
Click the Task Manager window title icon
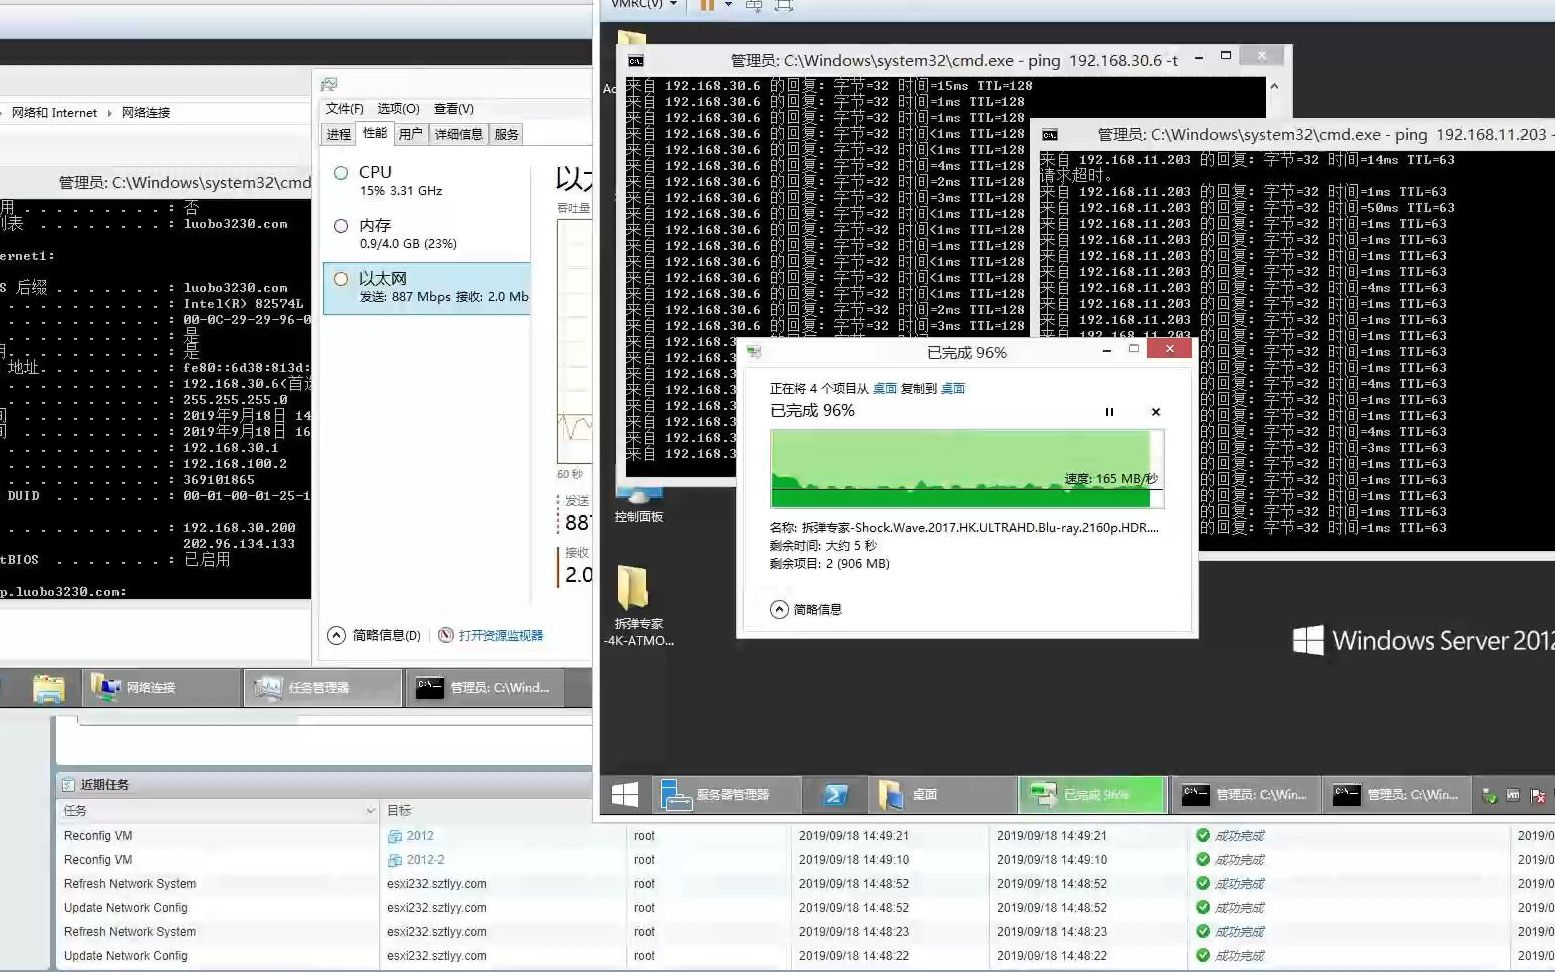pyautogui.click(x=329, y=84)
